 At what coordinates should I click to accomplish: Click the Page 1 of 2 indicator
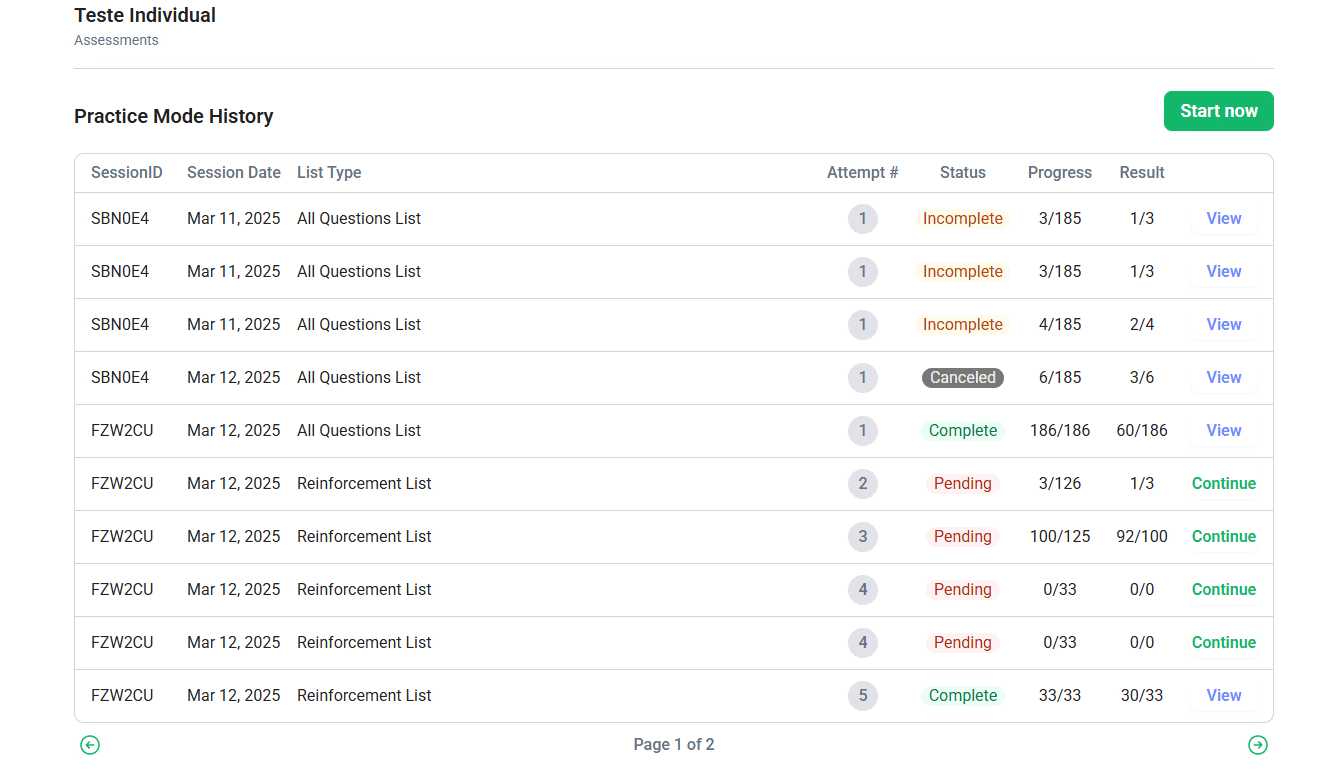point(674,745)
